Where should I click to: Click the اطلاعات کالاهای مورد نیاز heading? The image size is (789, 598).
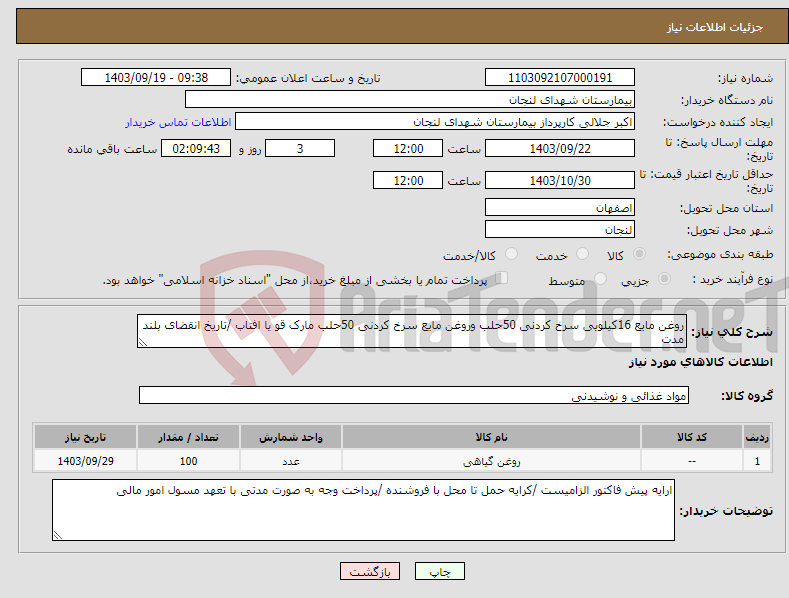coord(700,362)
